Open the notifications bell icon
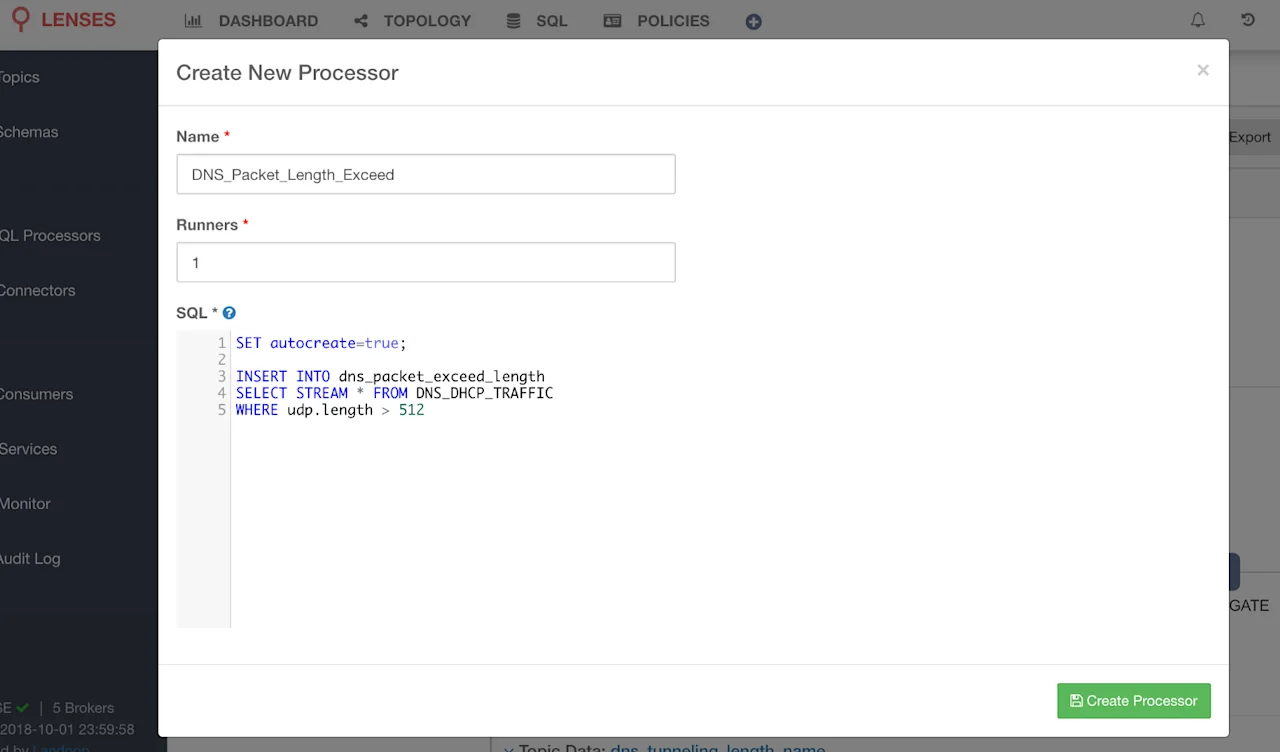This screenshot has height=752, width=1280. click(x=1198, y=20)
